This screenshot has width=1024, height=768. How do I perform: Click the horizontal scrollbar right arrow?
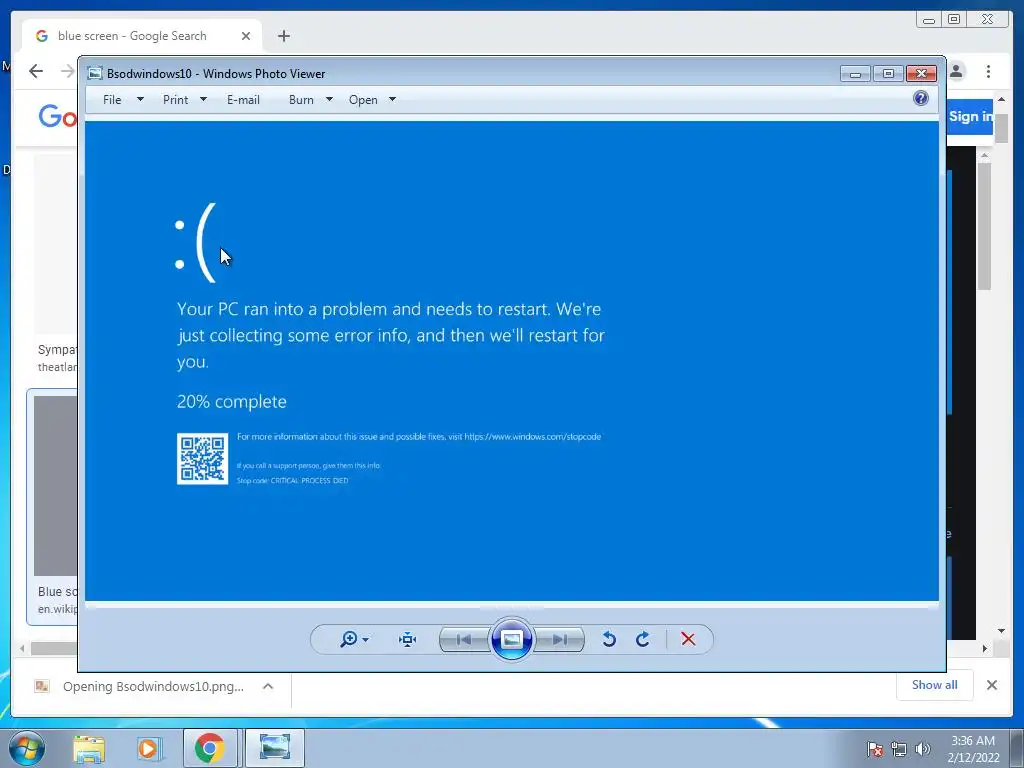[985, 648]
